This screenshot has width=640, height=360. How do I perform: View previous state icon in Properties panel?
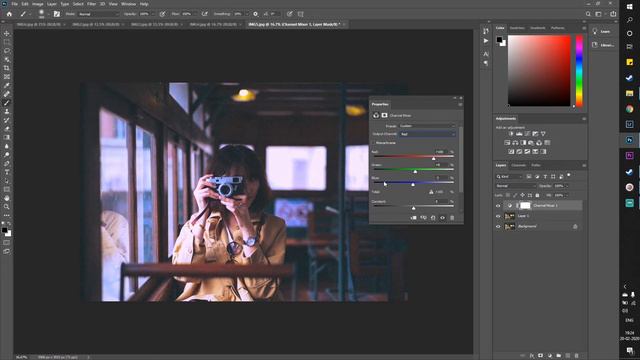(423, 218)
